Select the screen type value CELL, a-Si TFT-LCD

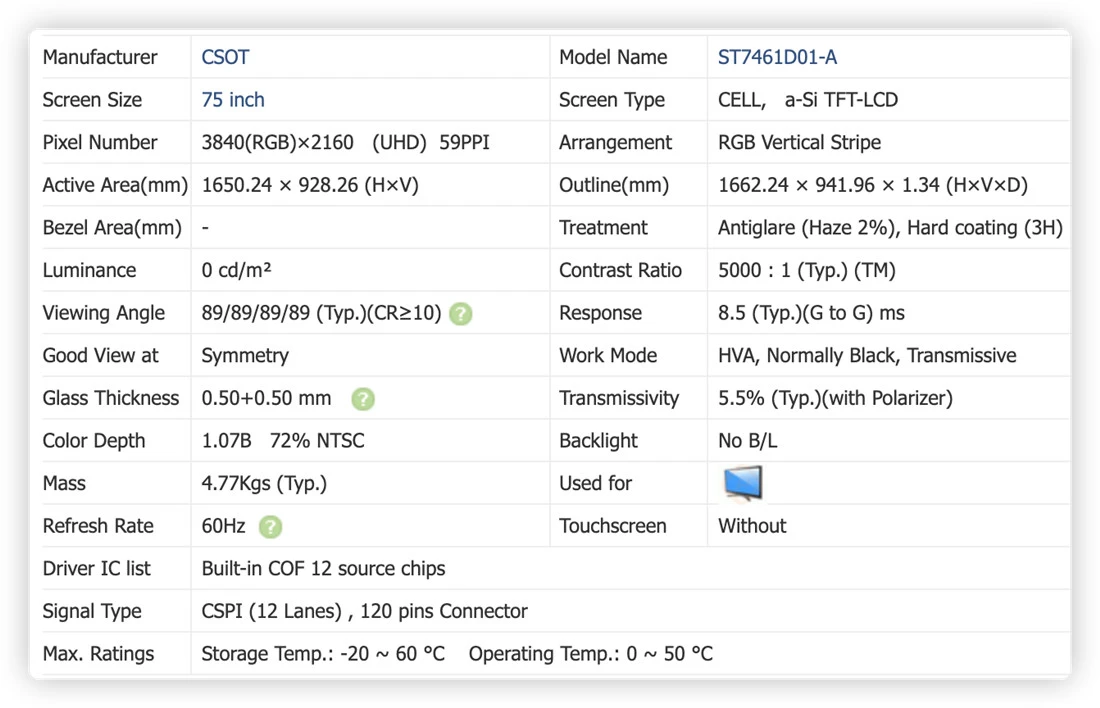click(807, 100)
